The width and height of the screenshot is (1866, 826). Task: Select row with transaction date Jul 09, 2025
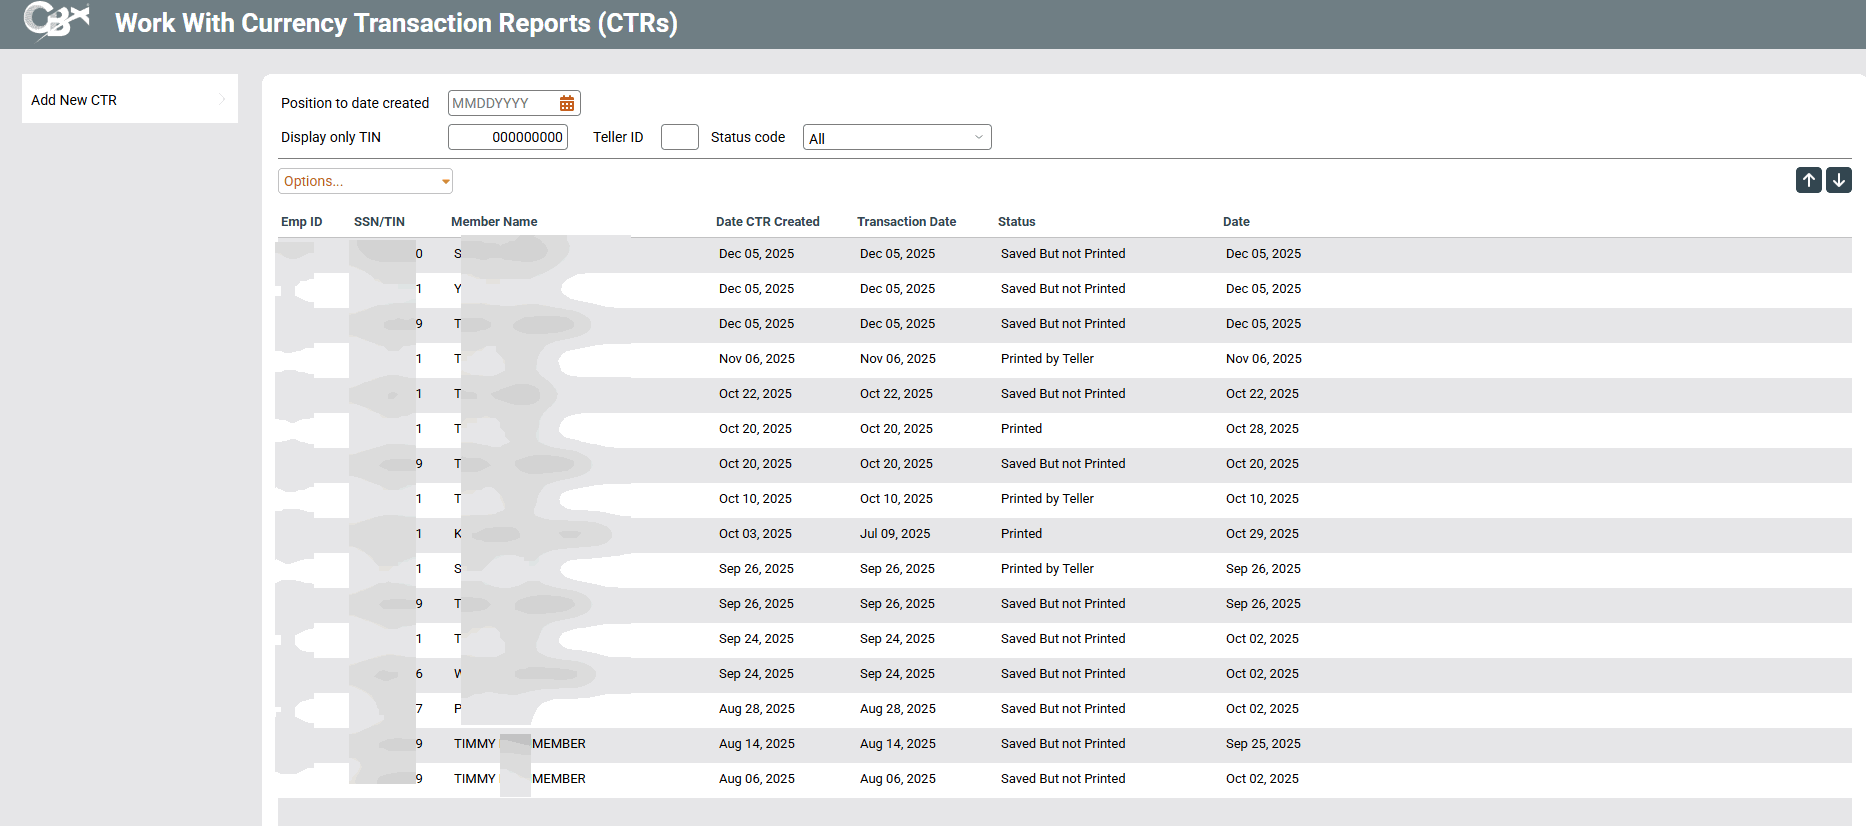tap(894, 534)
